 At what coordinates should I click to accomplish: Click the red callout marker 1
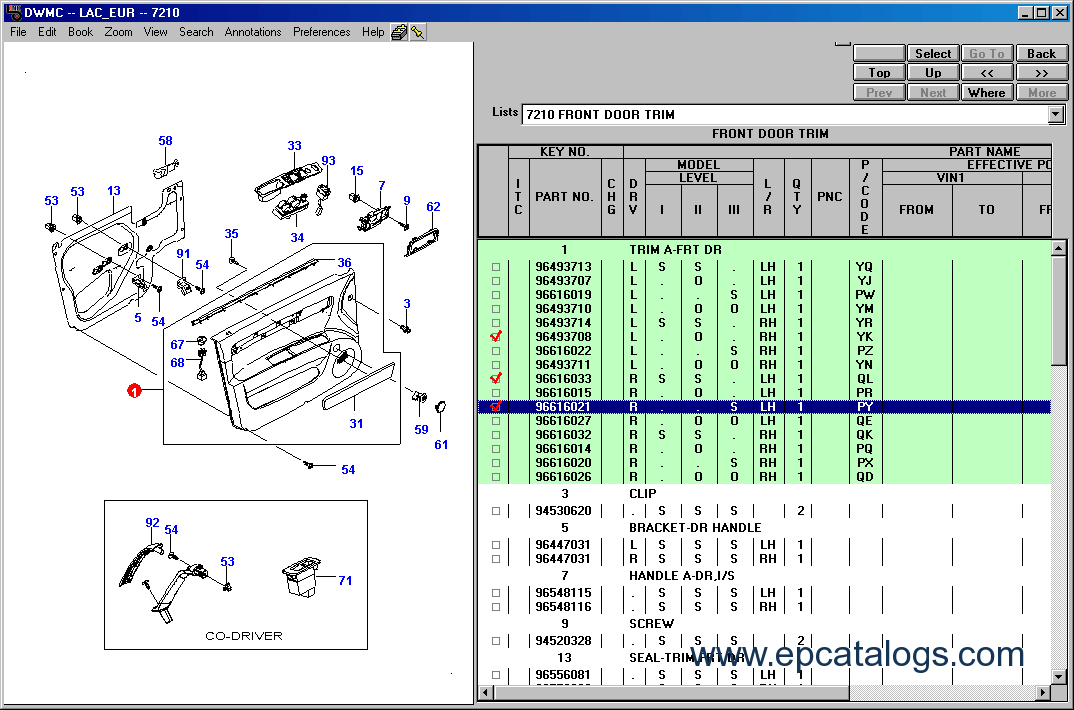point(133,391)
